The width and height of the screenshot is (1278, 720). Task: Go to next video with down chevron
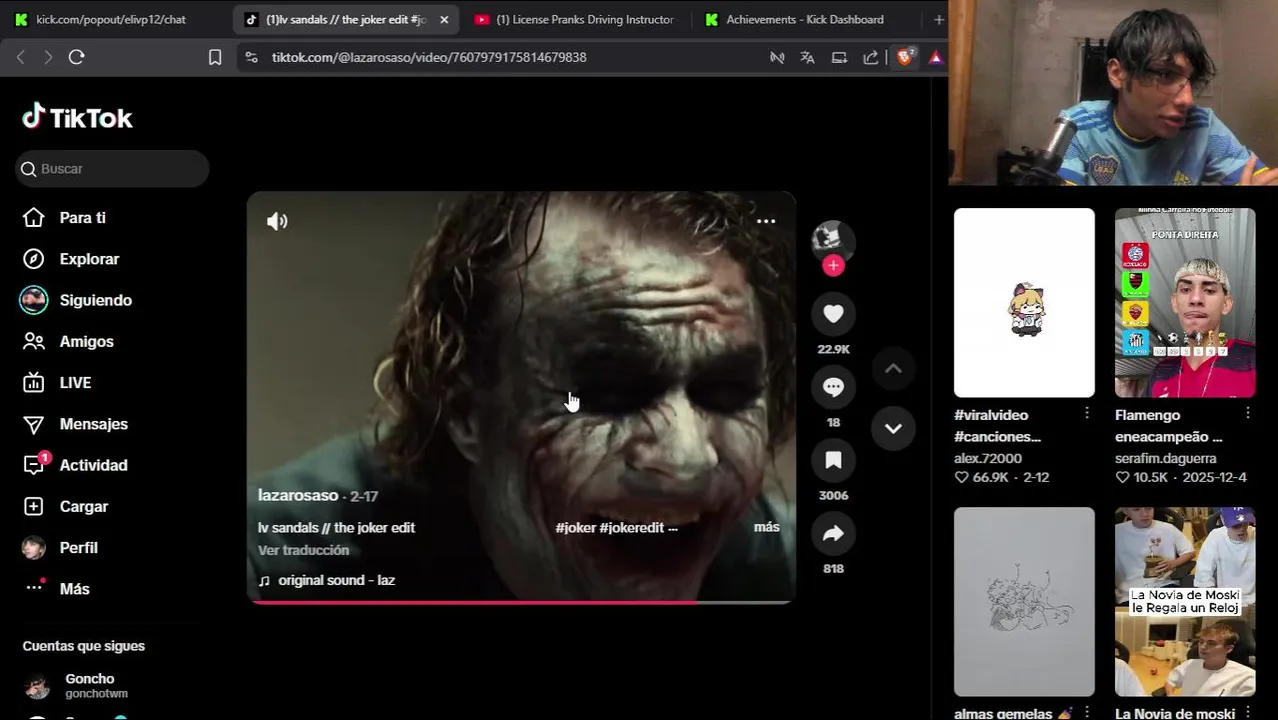point(893,428)
